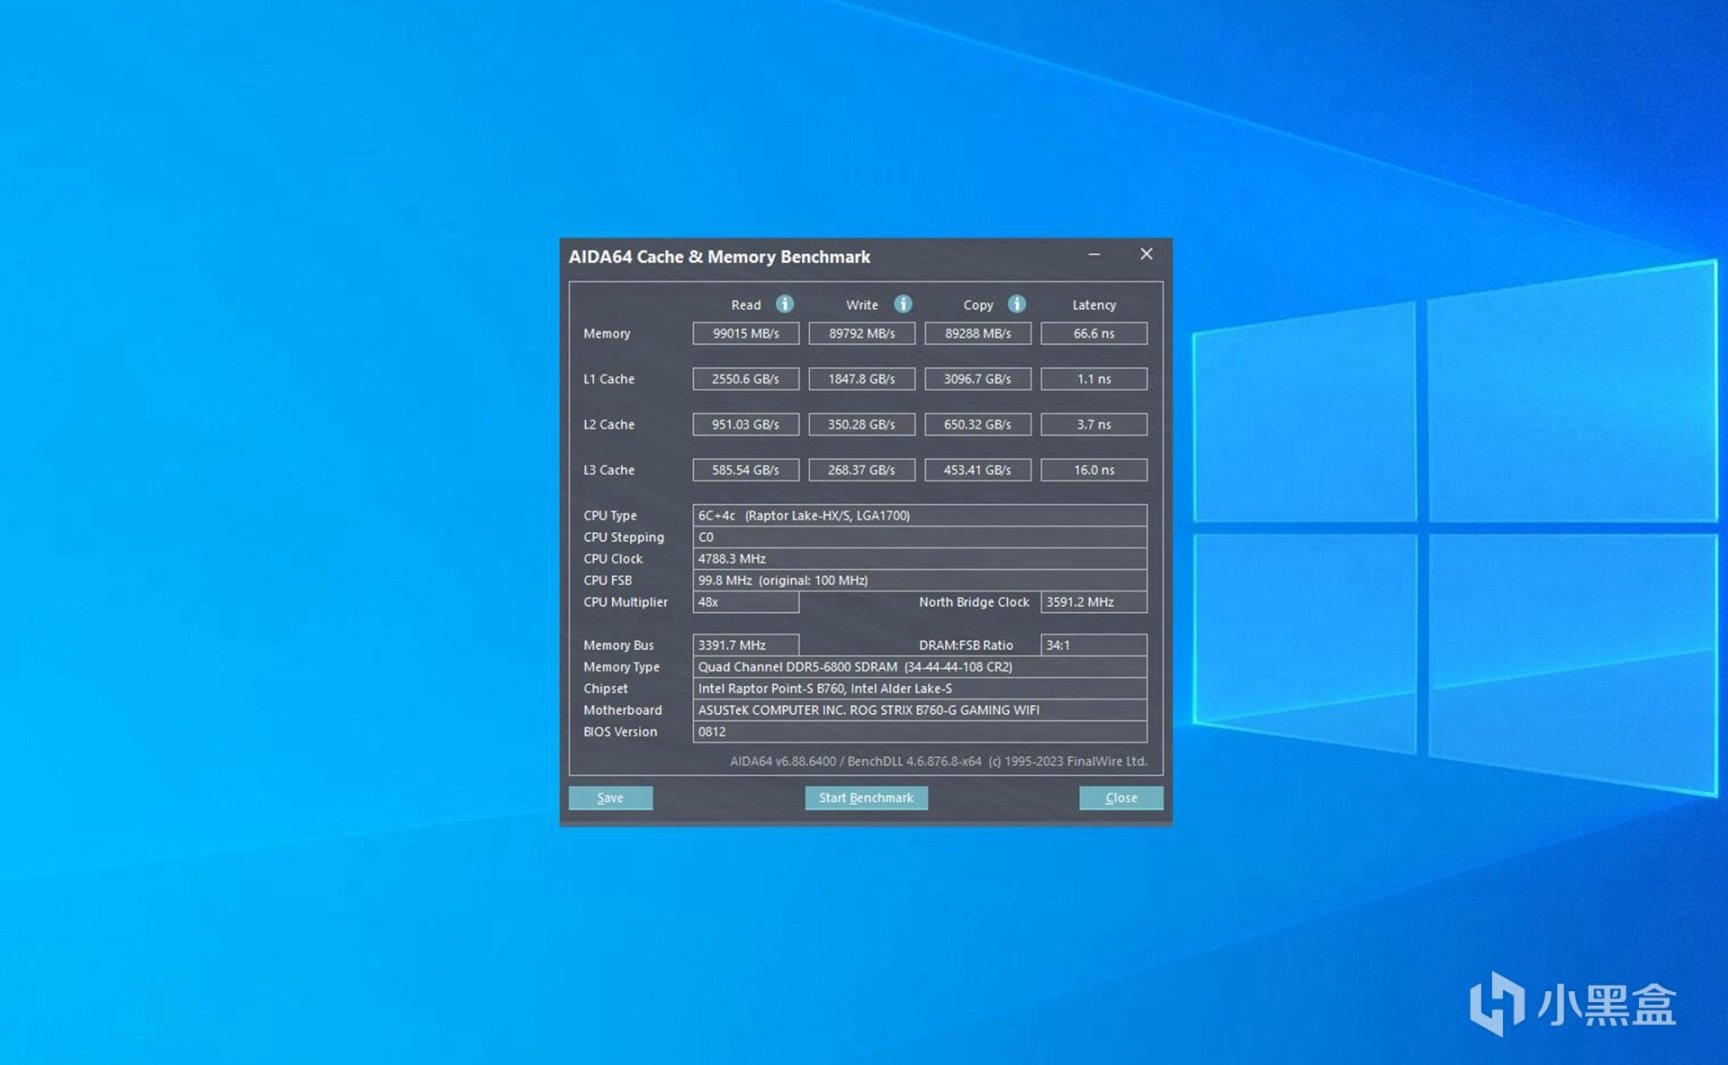The height and width of the screenshot is (1065, 1728).
Task: Select the L3 Cache Latency value 16.0 ns
Action: pos(1094,470)
